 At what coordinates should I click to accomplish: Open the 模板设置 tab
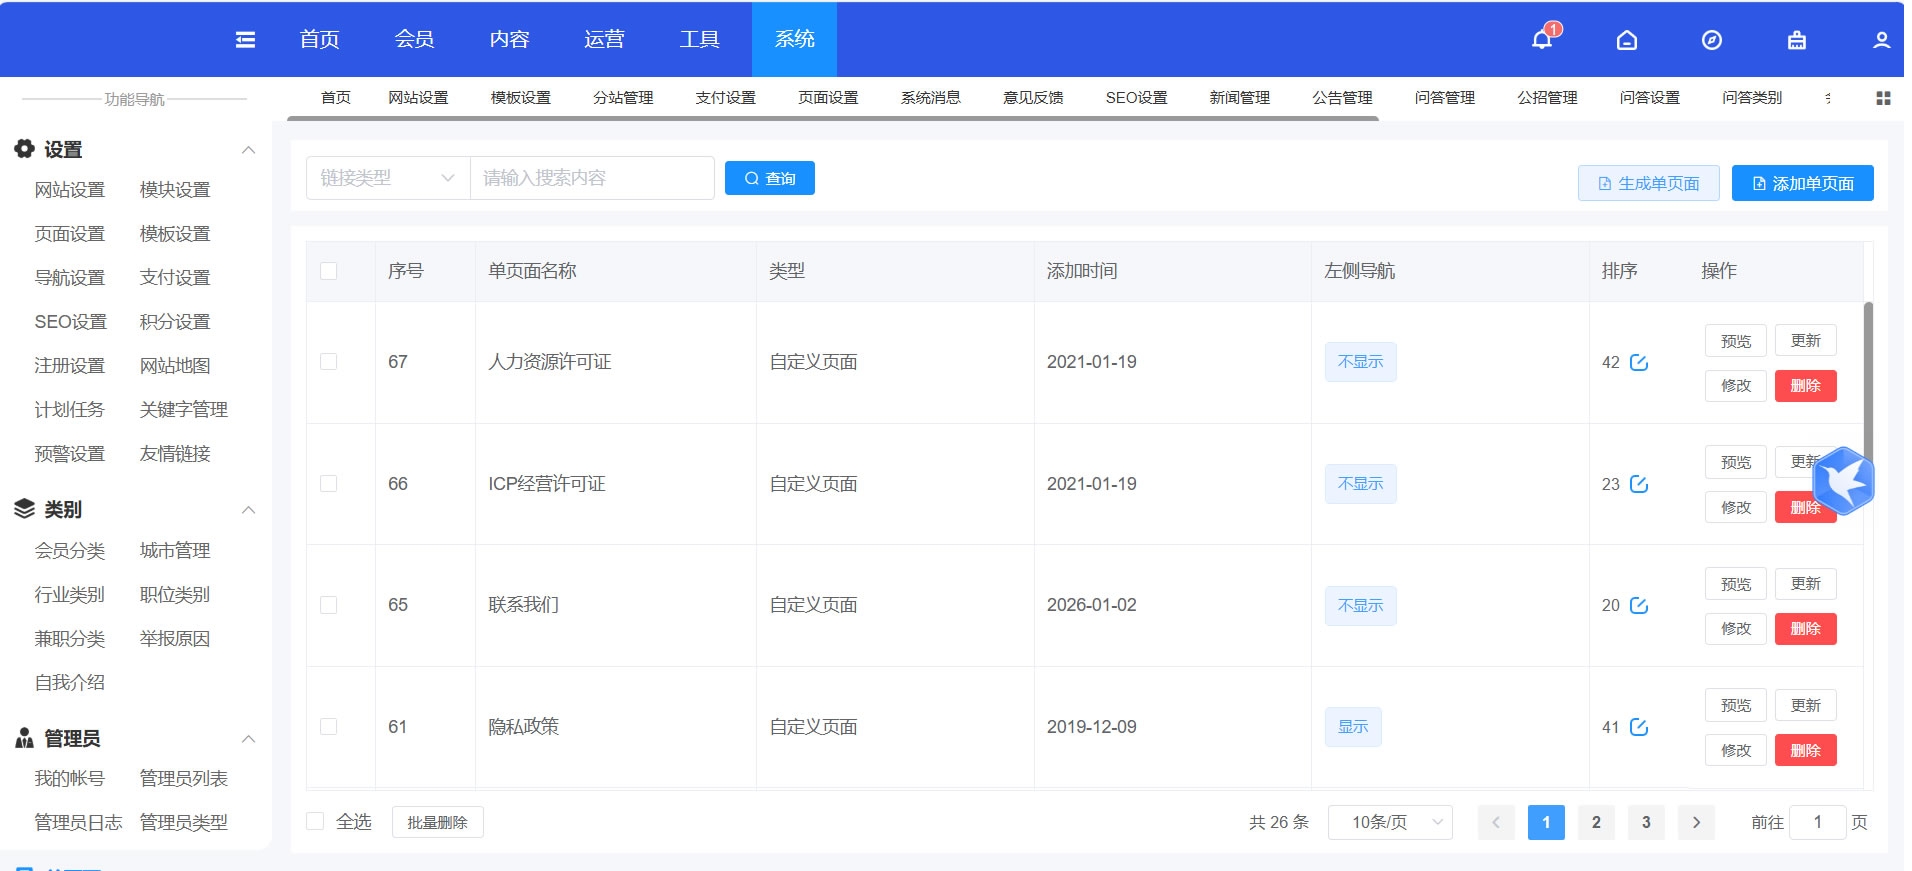pos(520,98)
